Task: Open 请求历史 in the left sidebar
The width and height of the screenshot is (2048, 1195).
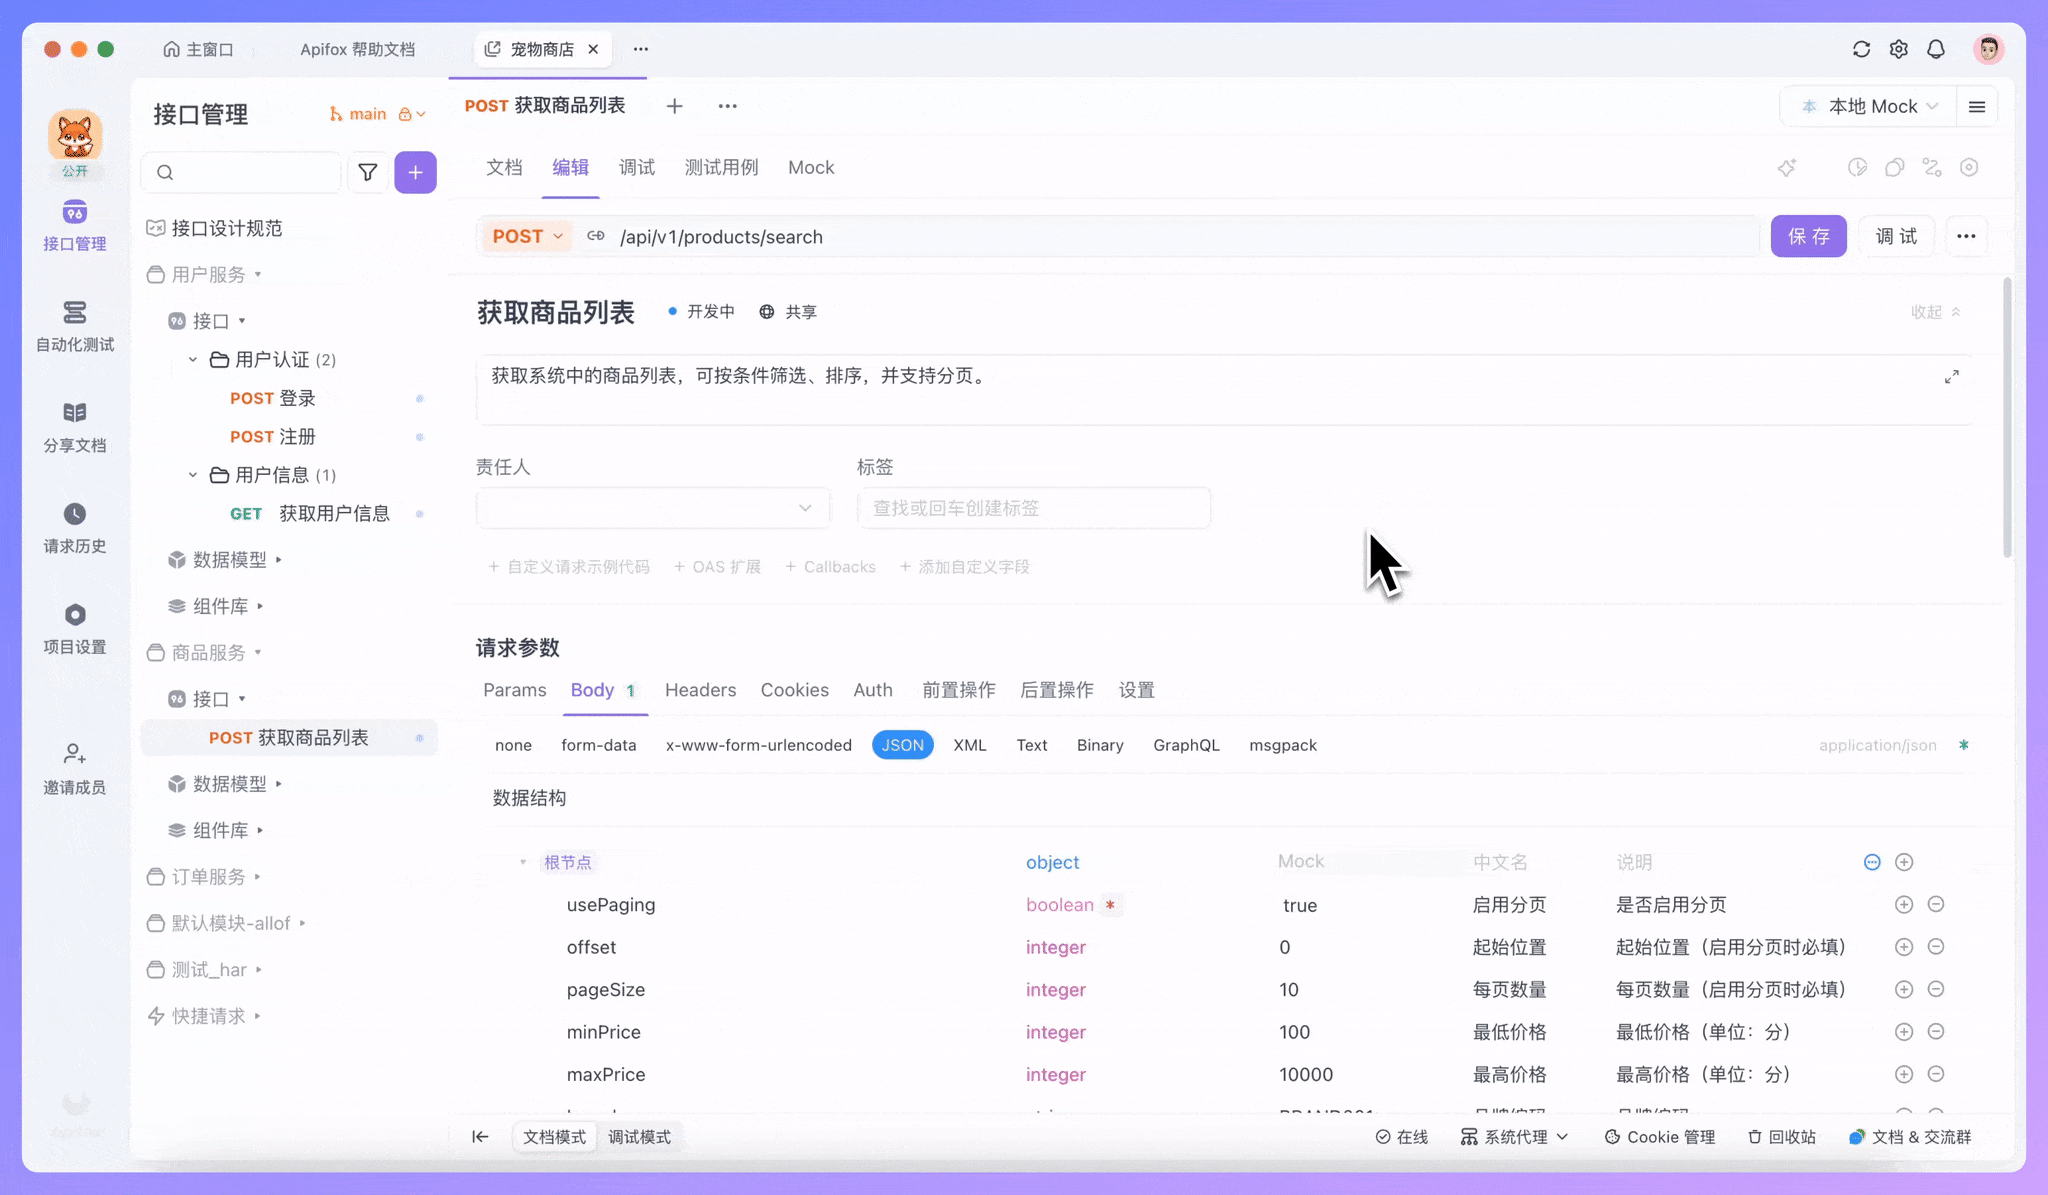Action: click(x=75, y=528)
